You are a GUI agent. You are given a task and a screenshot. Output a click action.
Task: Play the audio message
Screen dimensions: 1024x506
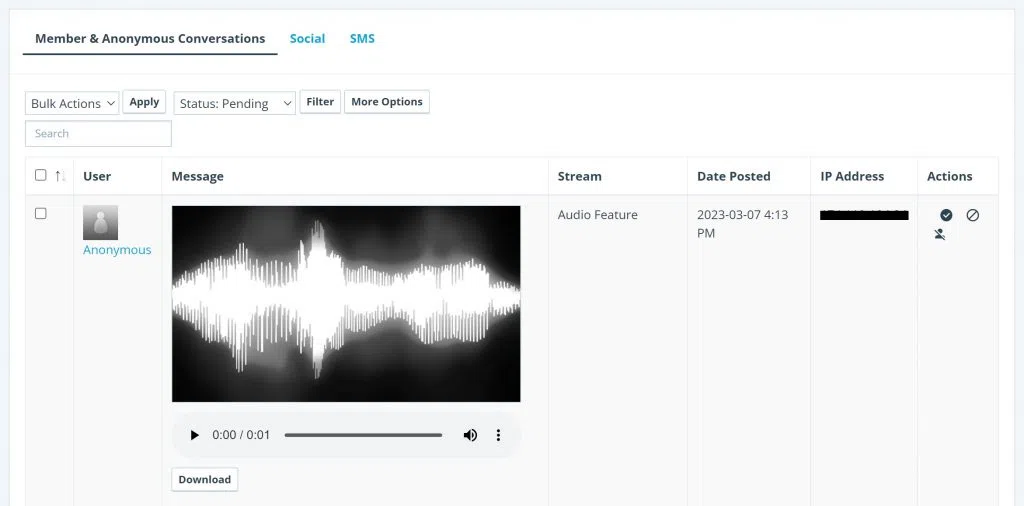point(195,436)
